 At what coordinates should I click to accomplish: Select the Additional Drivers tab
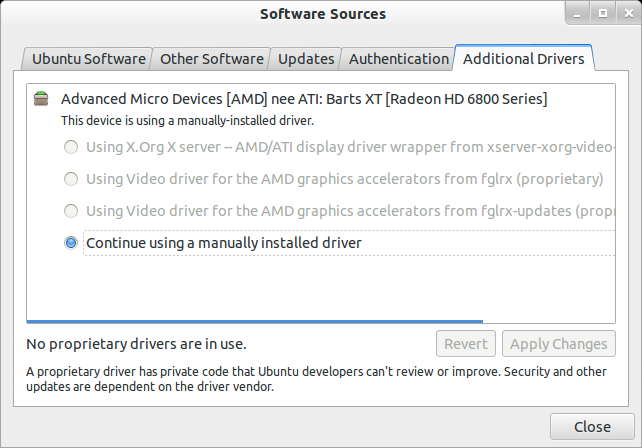coord(524,59)
